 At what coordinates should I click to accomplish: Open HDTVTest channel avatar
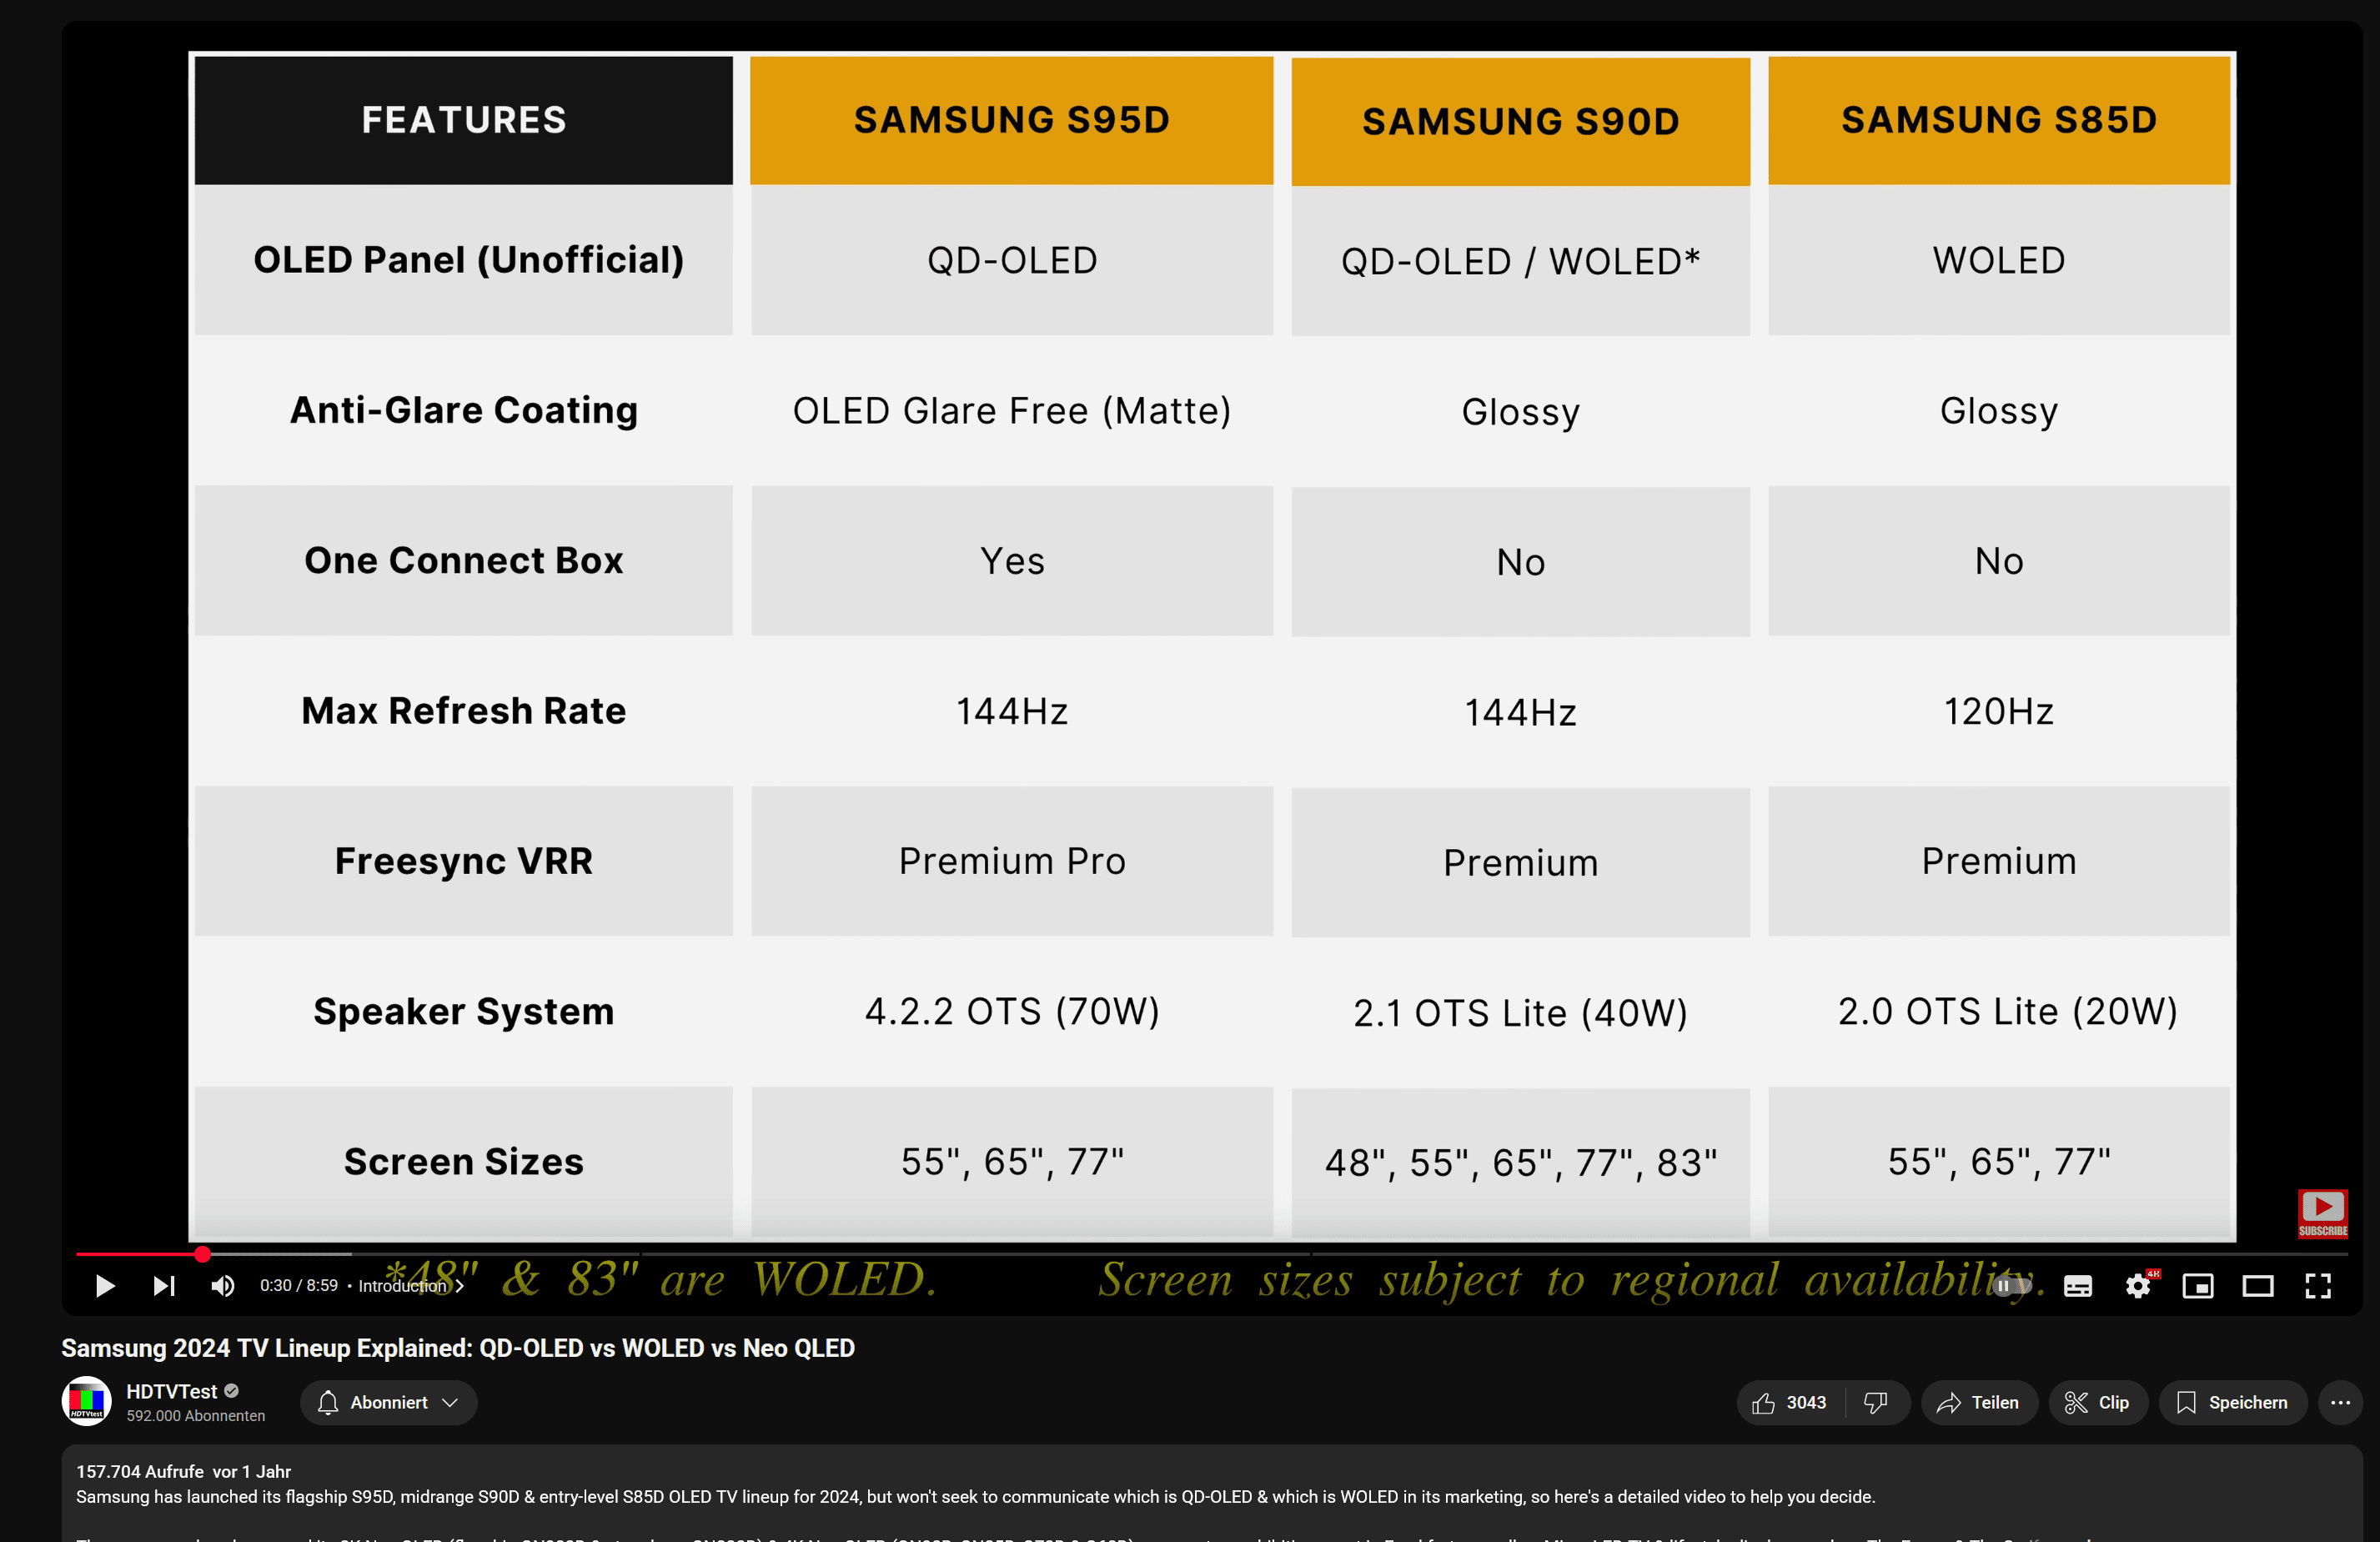point(87,1401)
